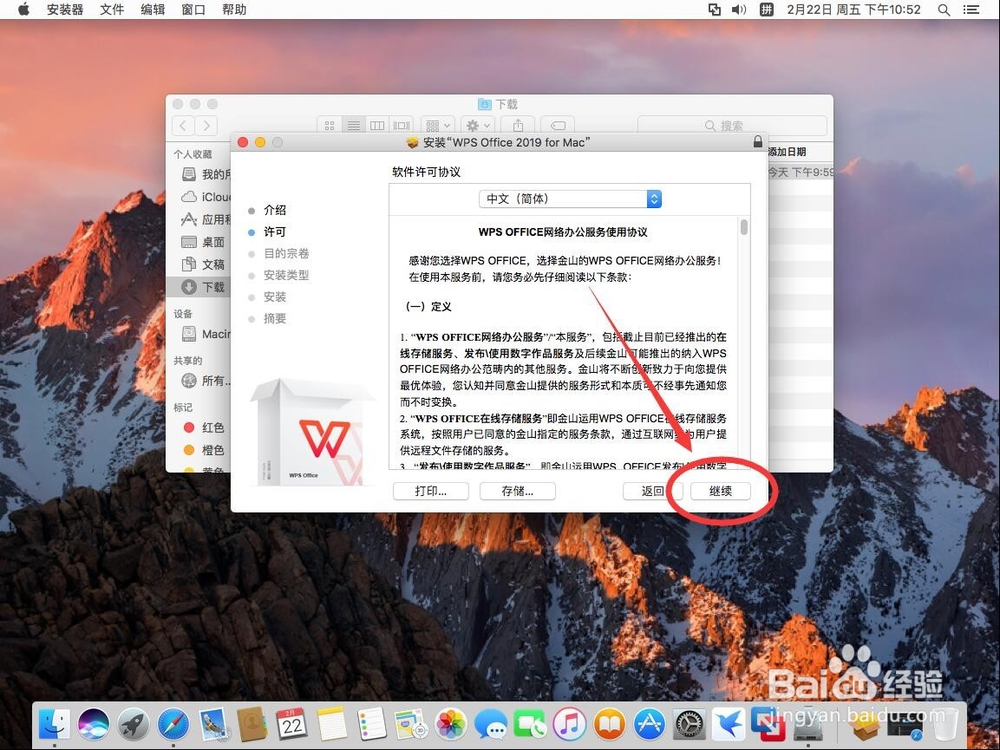Select the 介绍 step in installer sidebar

tap(275, 210)
